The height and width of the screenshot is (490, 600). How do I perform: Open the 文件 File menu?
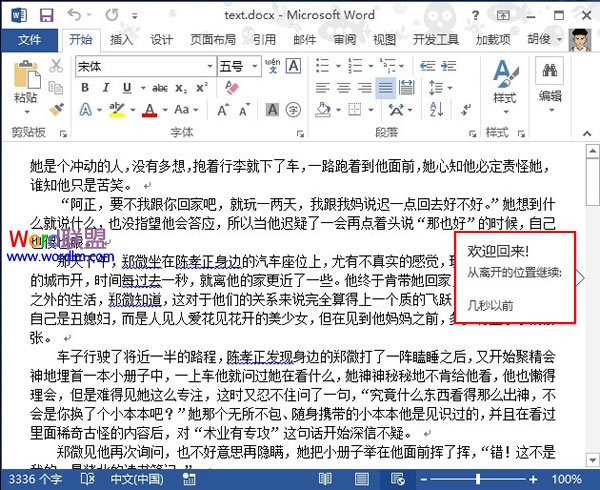pyautogui.click(x=29, y=40)
